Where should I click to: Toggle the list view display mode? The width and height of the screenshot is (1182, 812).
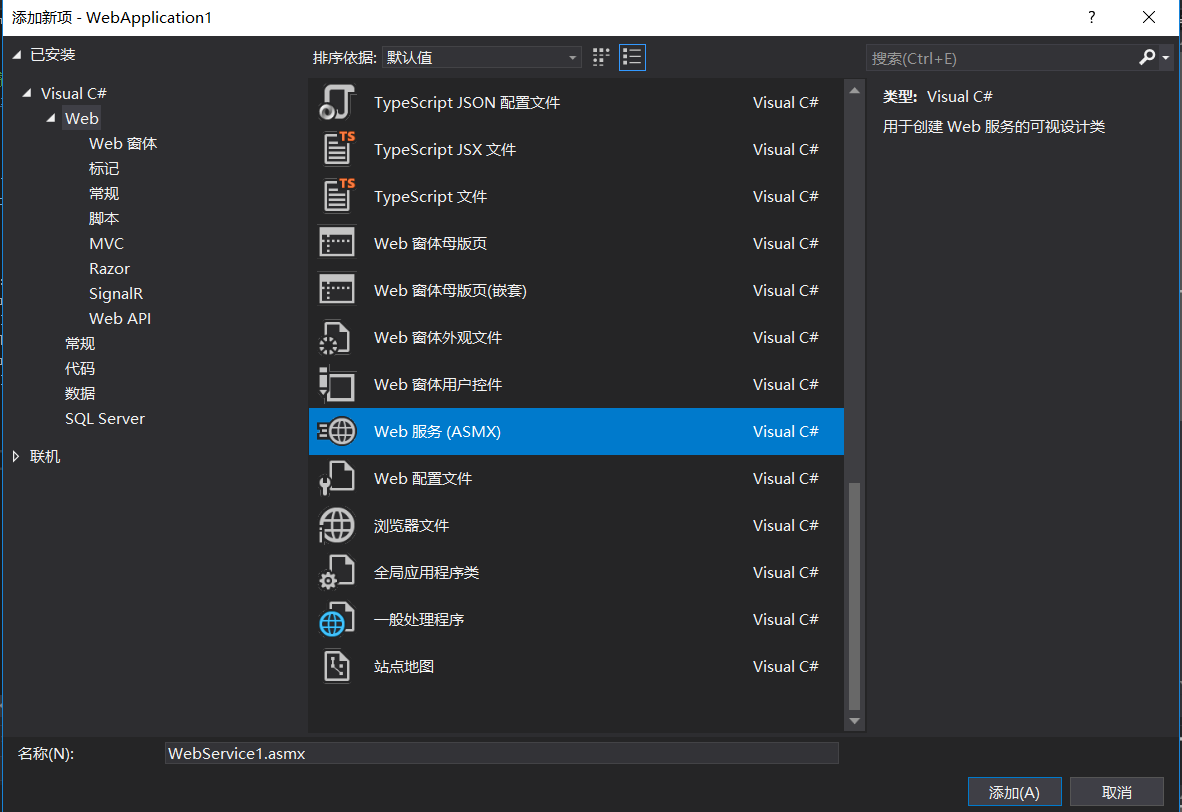pos(632,57)
